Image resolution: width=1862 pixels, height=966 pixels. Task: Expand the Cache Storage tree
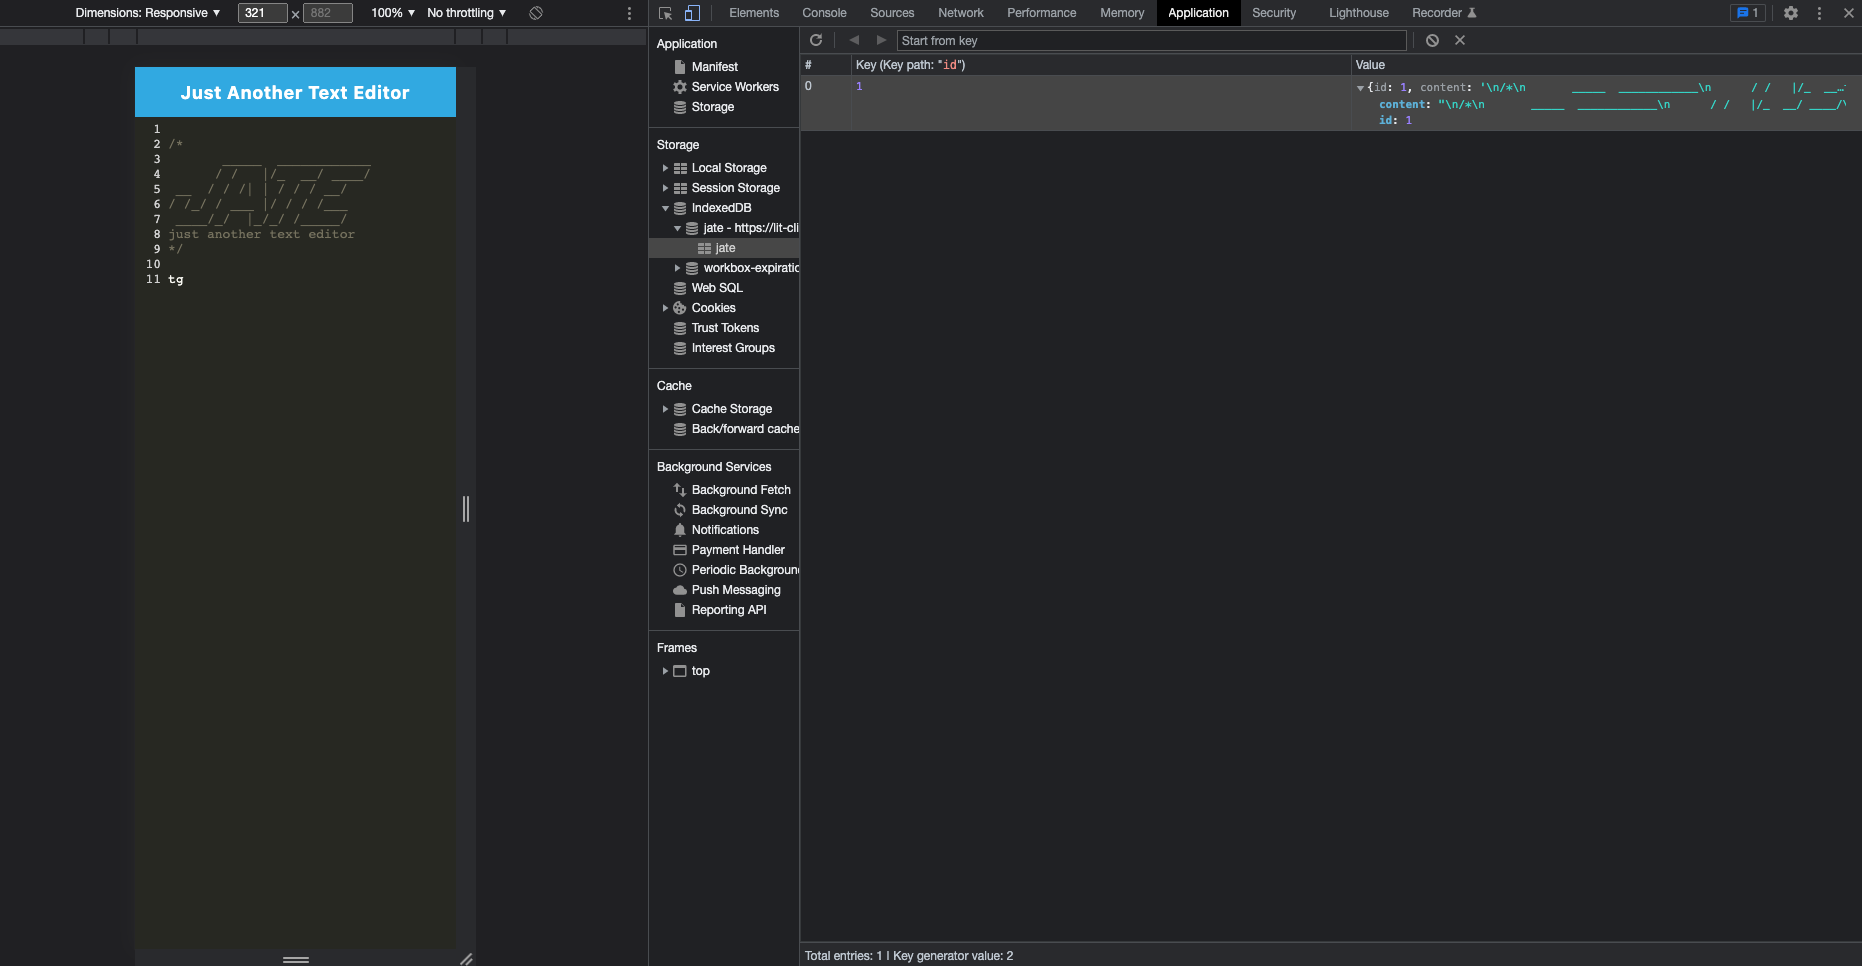[x=665, y=409]
